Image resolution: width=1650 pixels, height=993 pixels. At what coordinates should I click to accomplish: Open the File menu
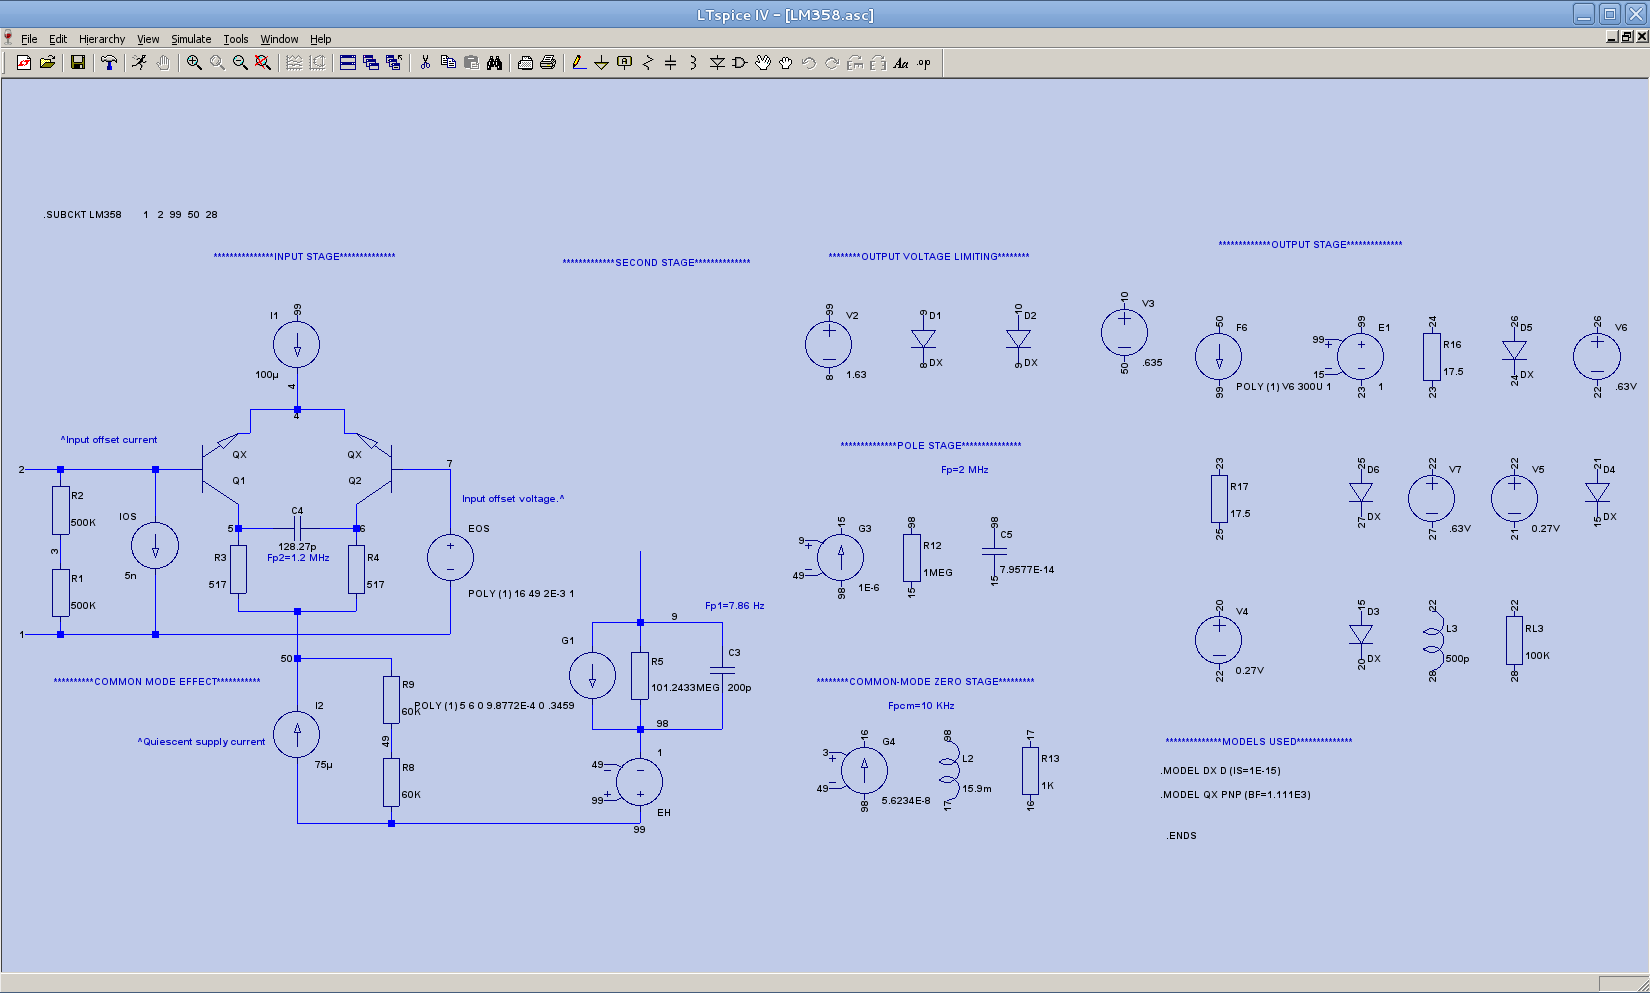[x=29, y=39]
